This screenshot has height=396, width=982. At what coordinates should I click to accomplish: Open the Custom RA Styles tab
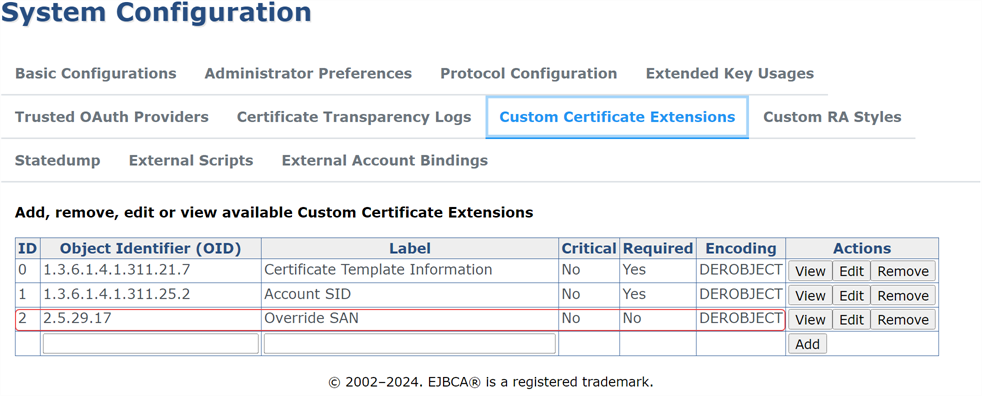click(x=832, y=117)
